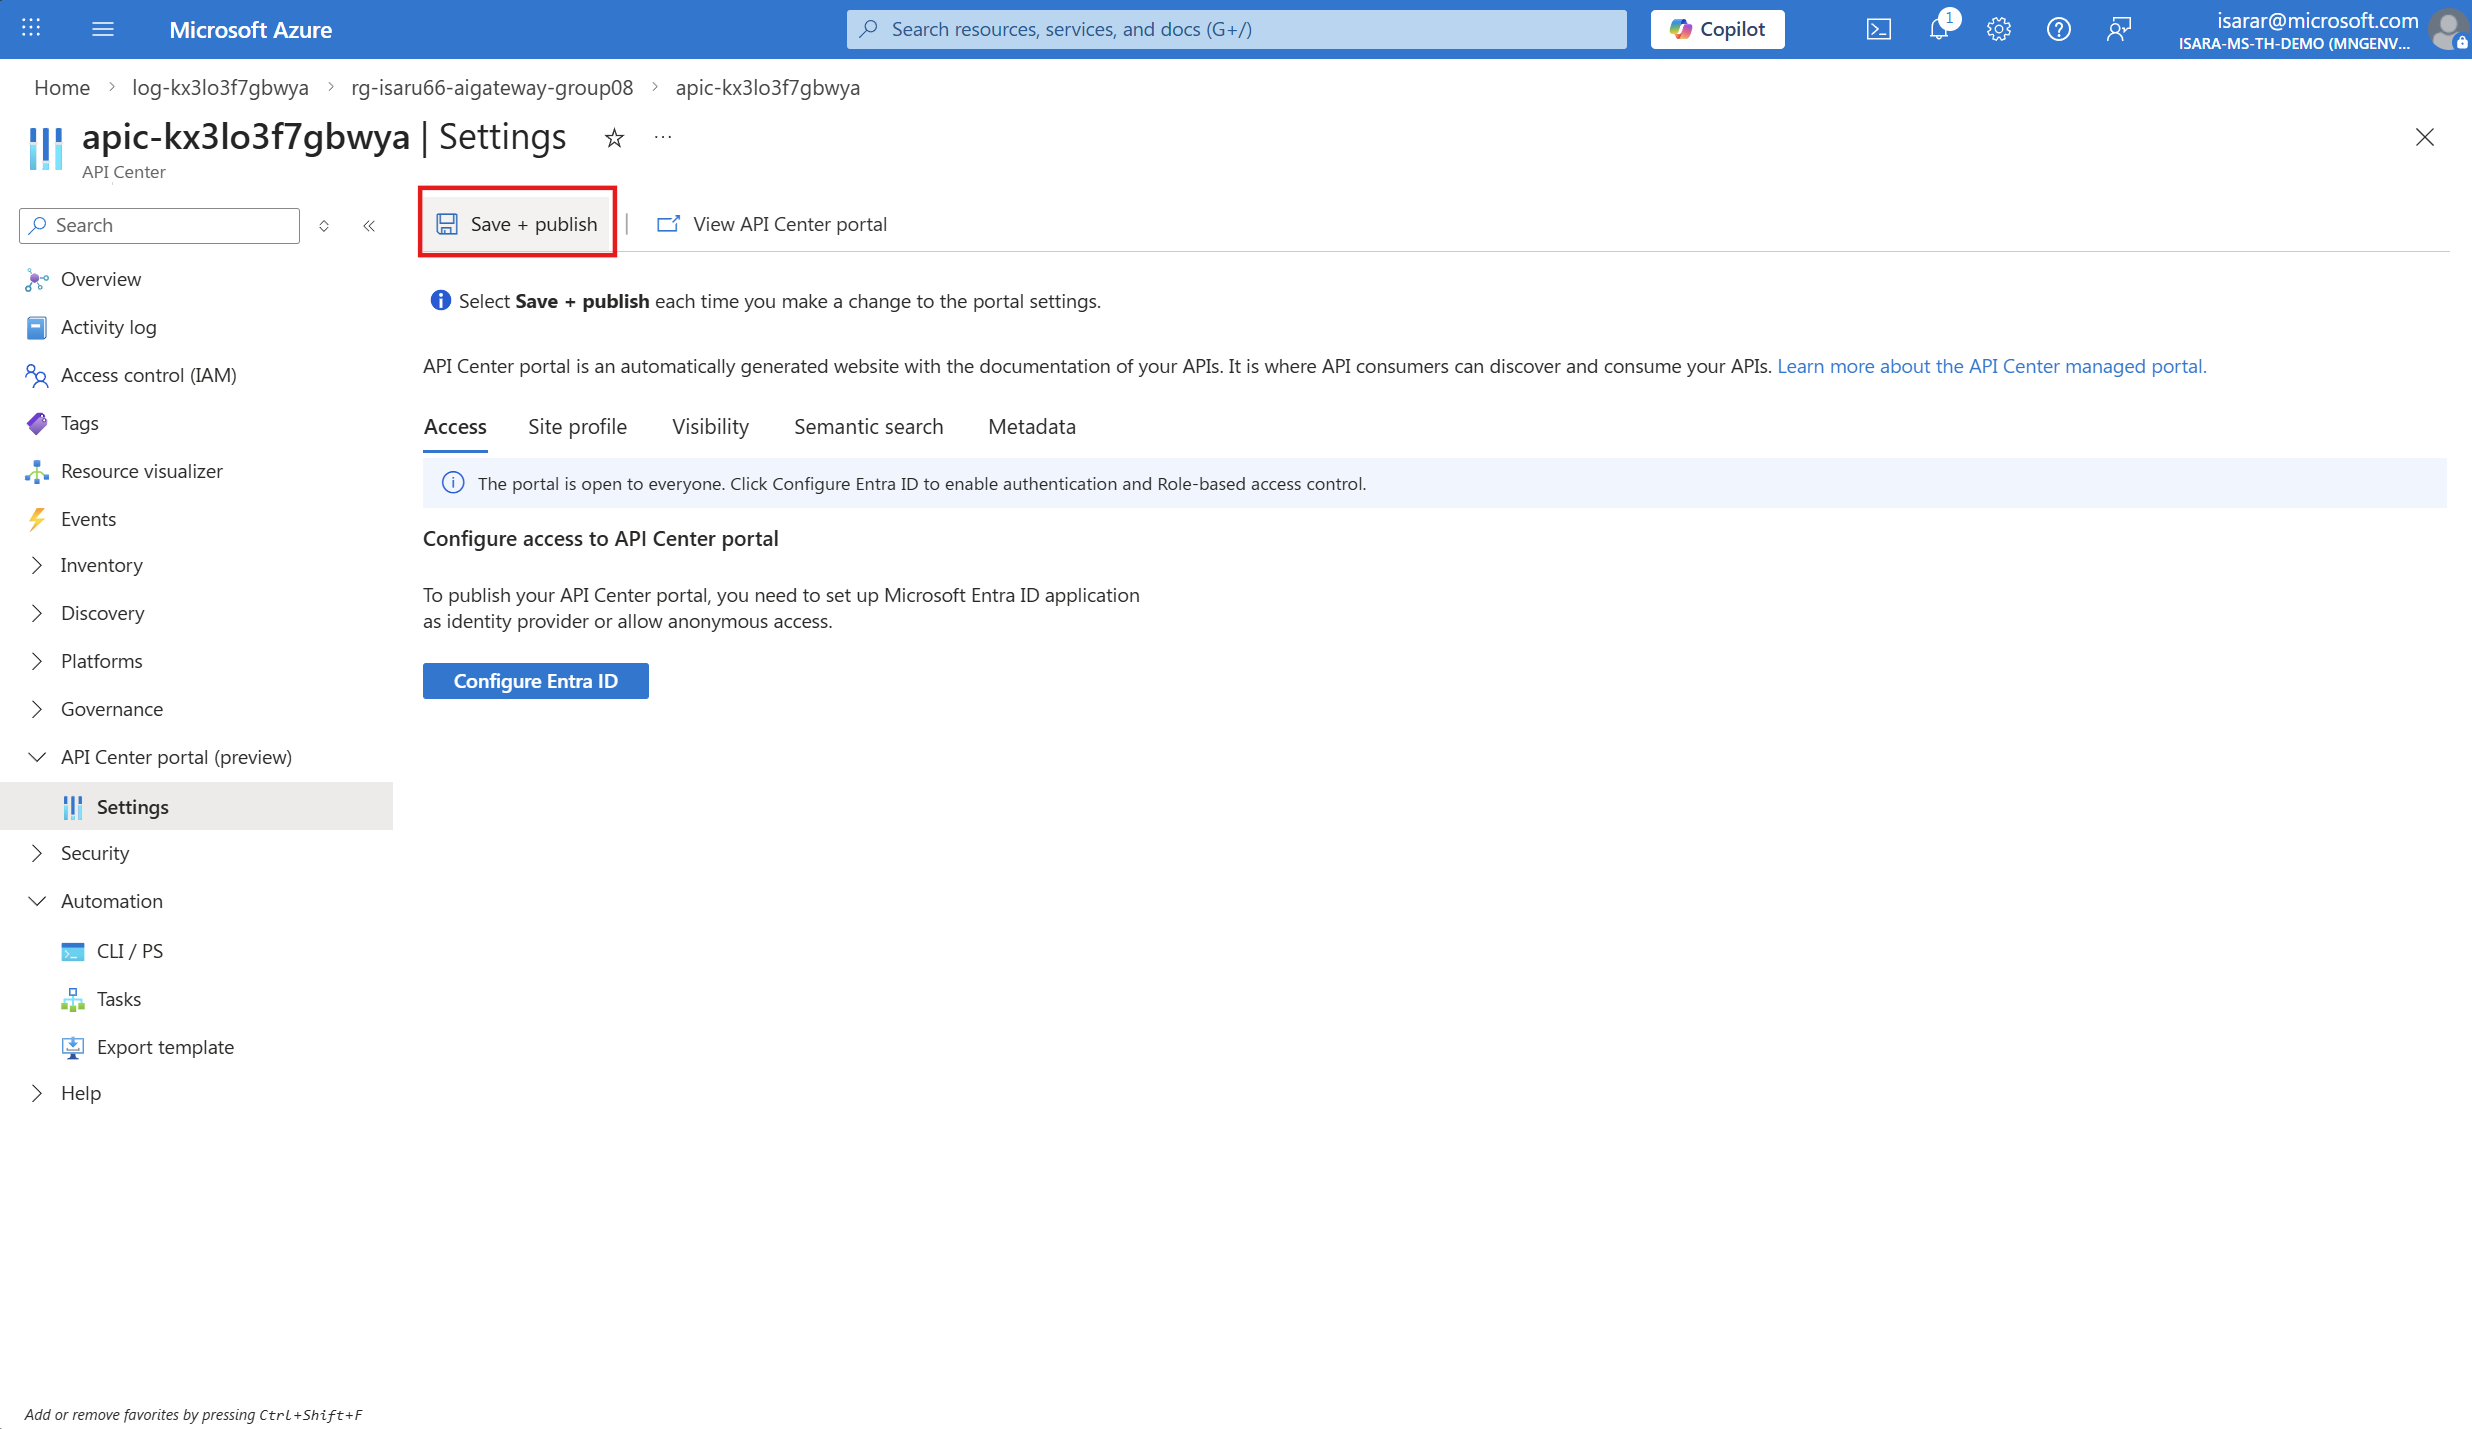Switch to the Semantic search tab
This screenshot has width=2472, height=1429.
[x=868, y=427]
